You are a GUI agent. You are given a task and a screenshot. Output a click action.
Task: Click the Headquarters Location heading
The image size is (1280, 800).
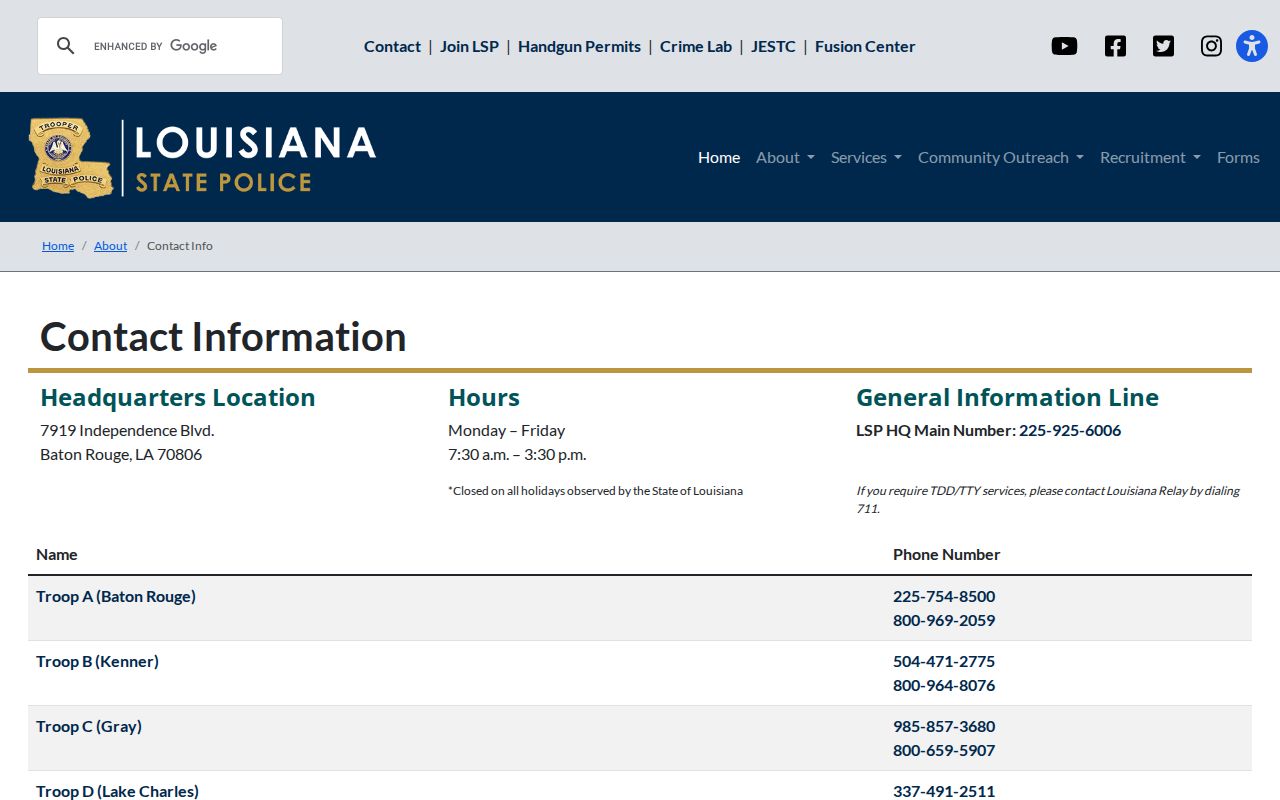tap(178, 398)
